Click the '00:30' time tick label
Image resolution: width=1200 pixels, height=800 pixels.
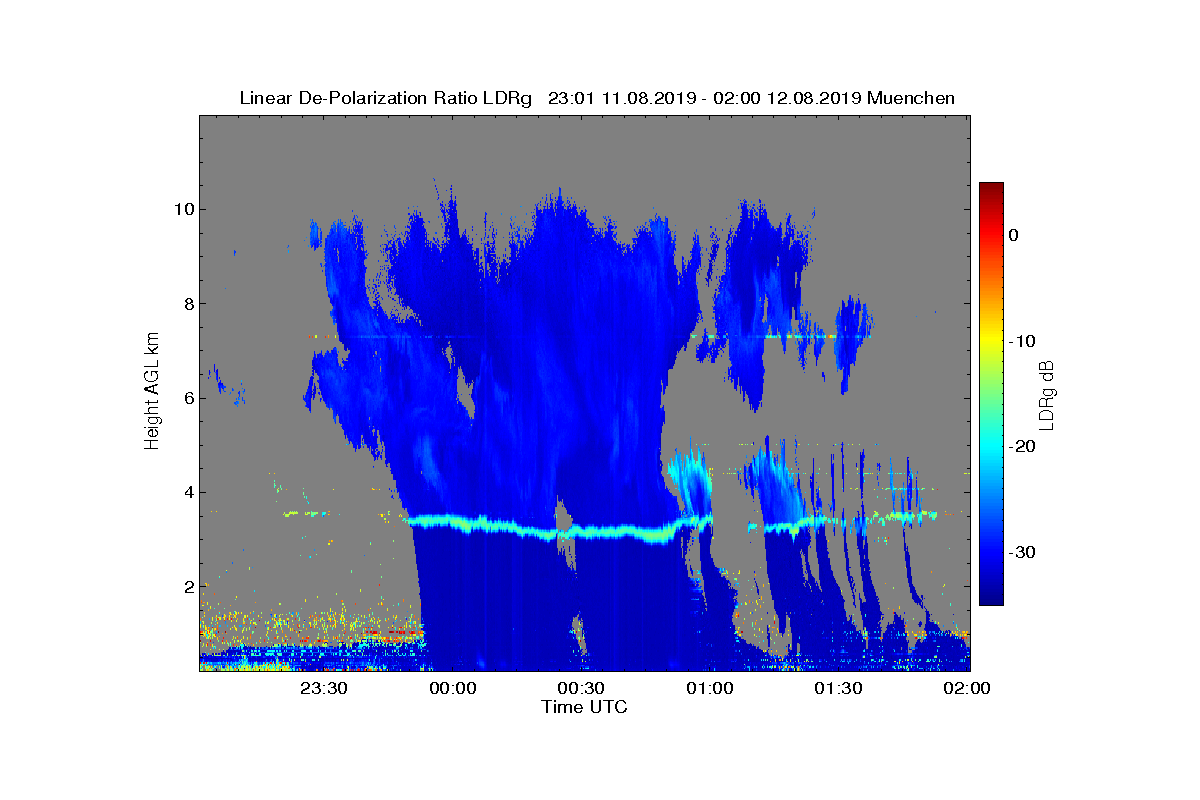581,688
